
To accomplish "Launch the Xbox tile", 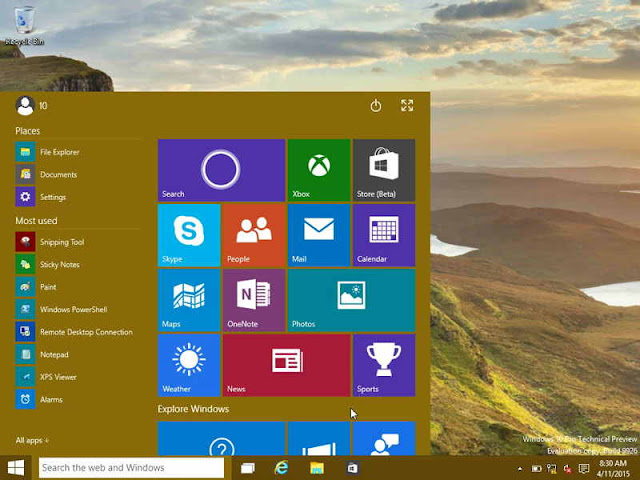I will (x=319, y=170).
